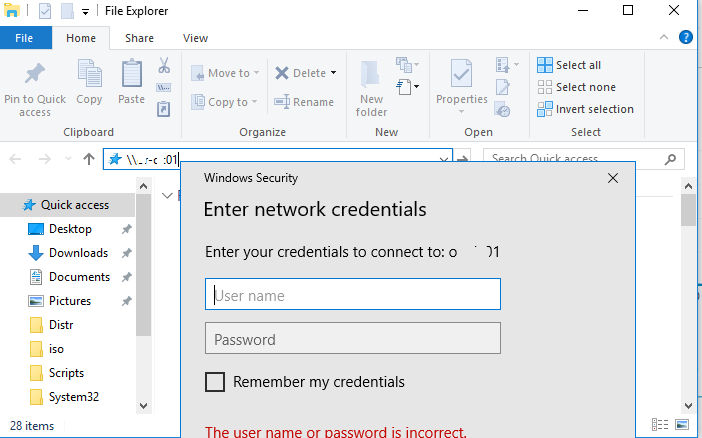Expand the address bar history dropdown

coord(444,159)
